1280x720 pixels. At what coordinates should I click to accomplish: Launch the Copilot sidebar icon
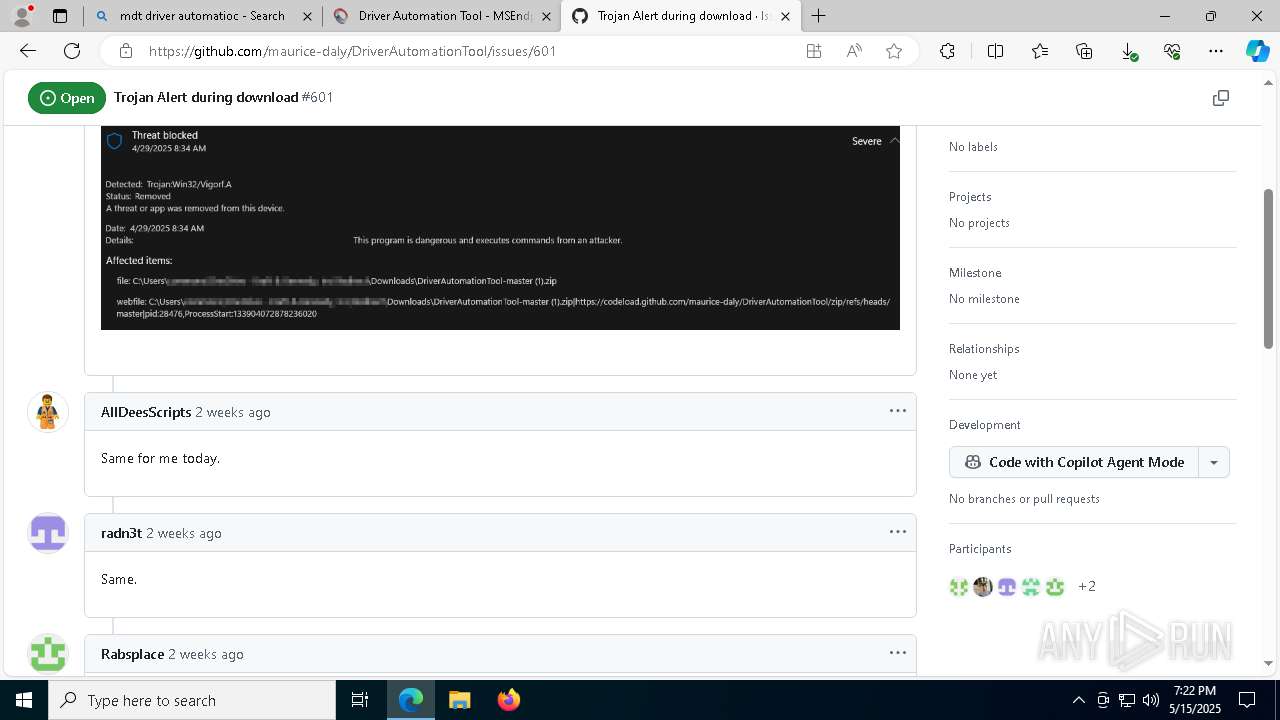coord(1257,51)
